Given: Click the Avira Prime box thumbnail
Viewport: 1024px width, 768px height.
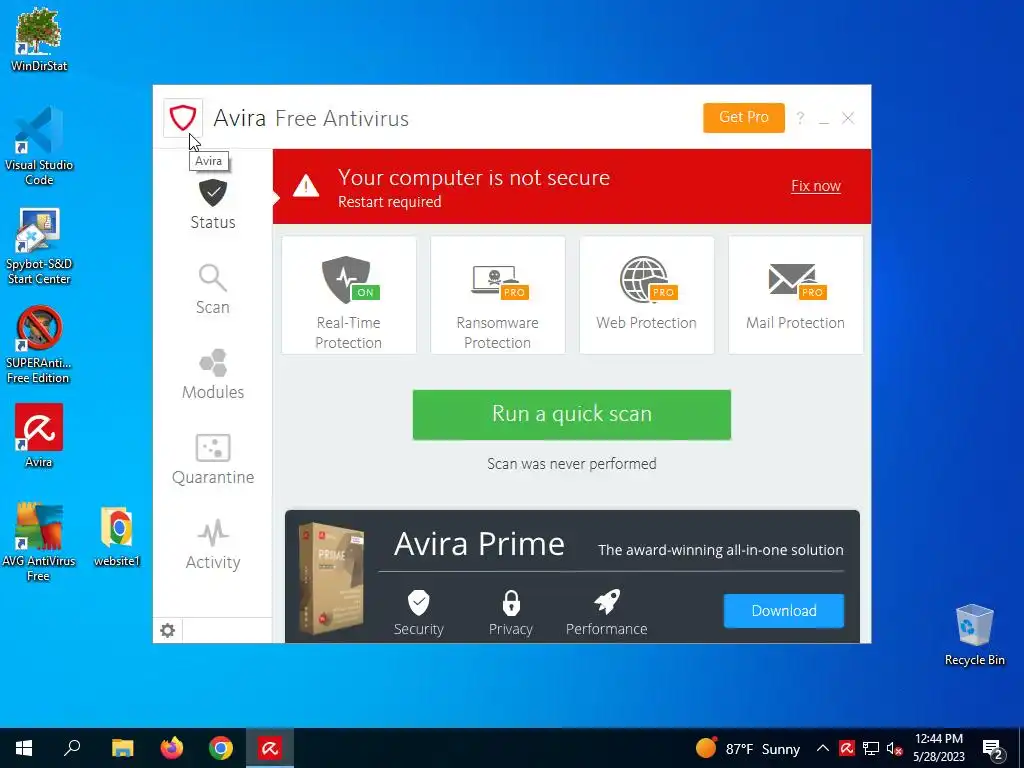Looking at the screenshot, I should (331, 579).
